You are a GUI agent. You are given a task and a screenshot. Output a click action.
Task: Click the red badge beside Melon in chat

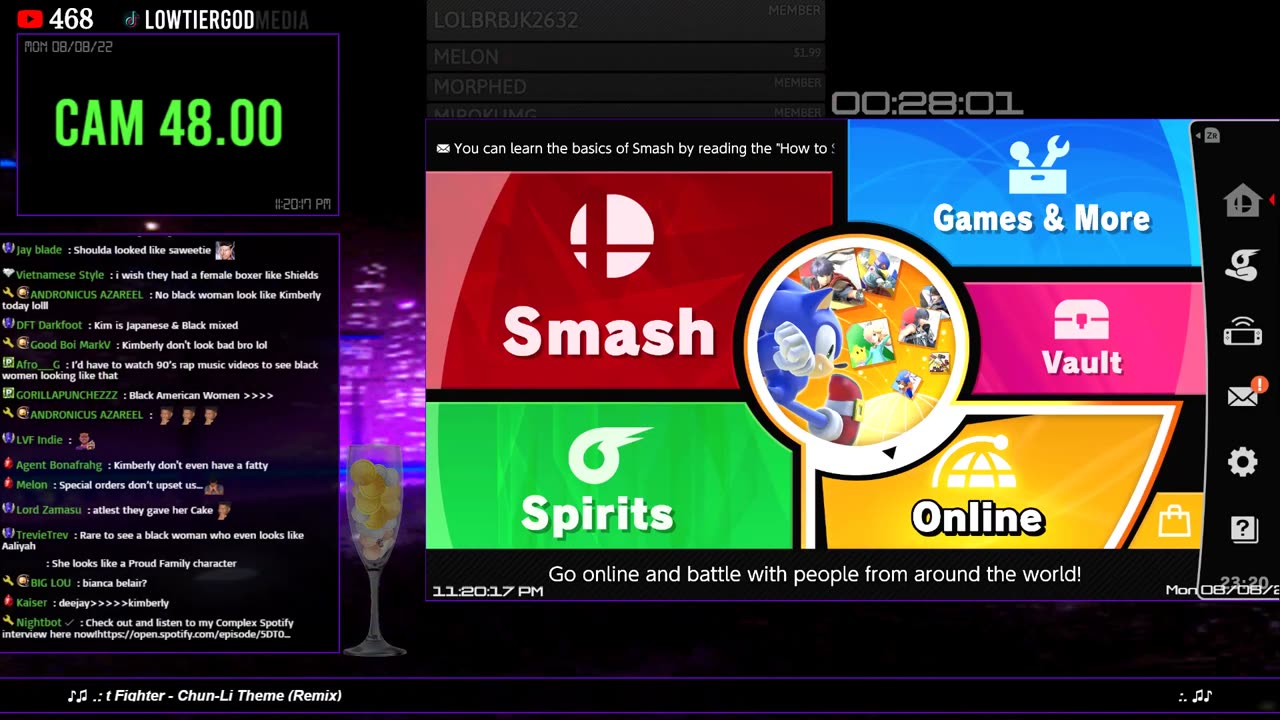point(8,485)
